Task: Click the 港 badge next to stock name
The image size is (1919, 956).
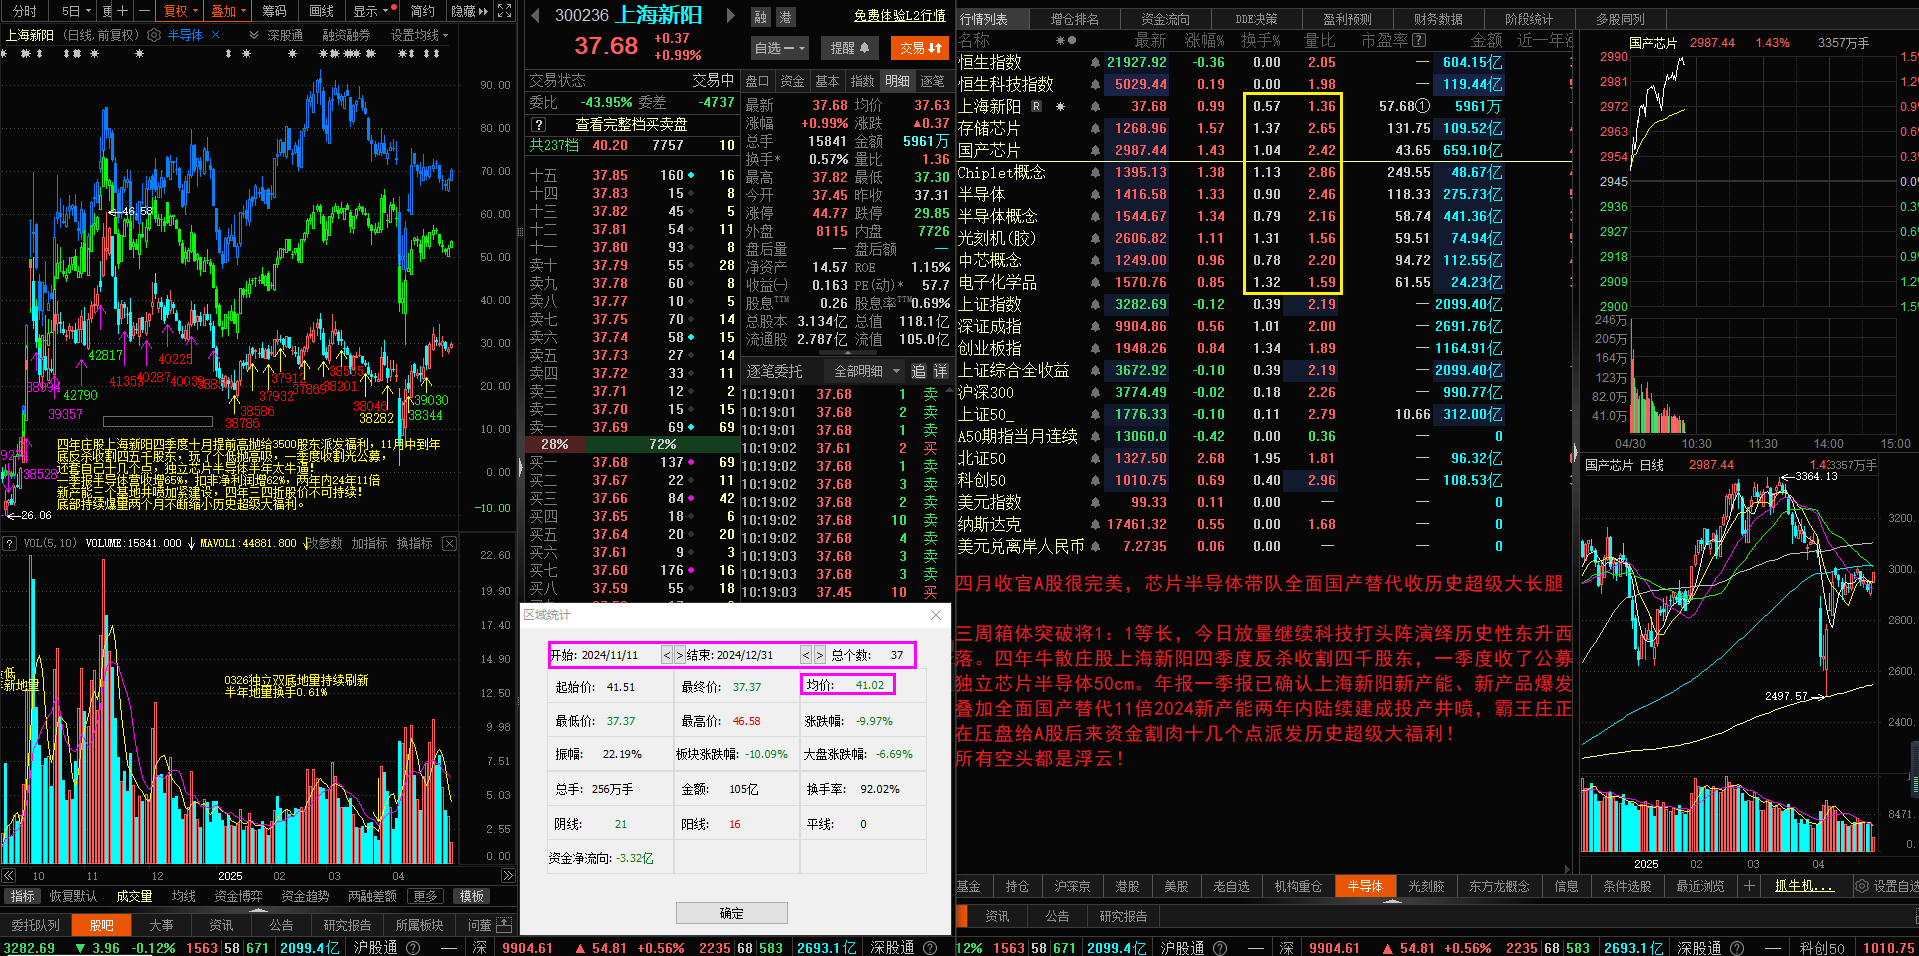Action: (x=785, y=17)
